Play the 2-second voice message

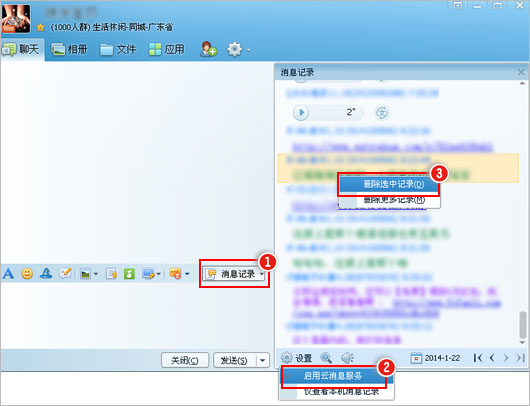301,112
